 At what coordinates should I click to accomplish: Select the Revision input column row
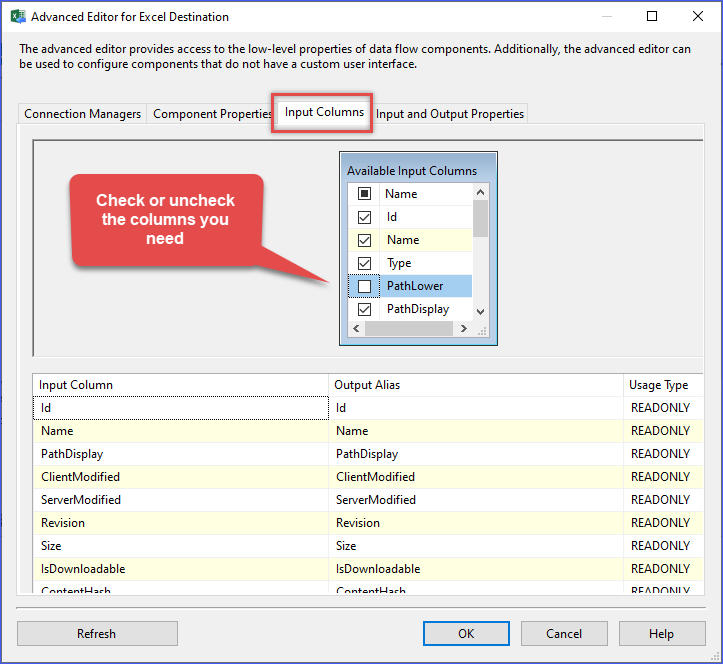point(180,523)
